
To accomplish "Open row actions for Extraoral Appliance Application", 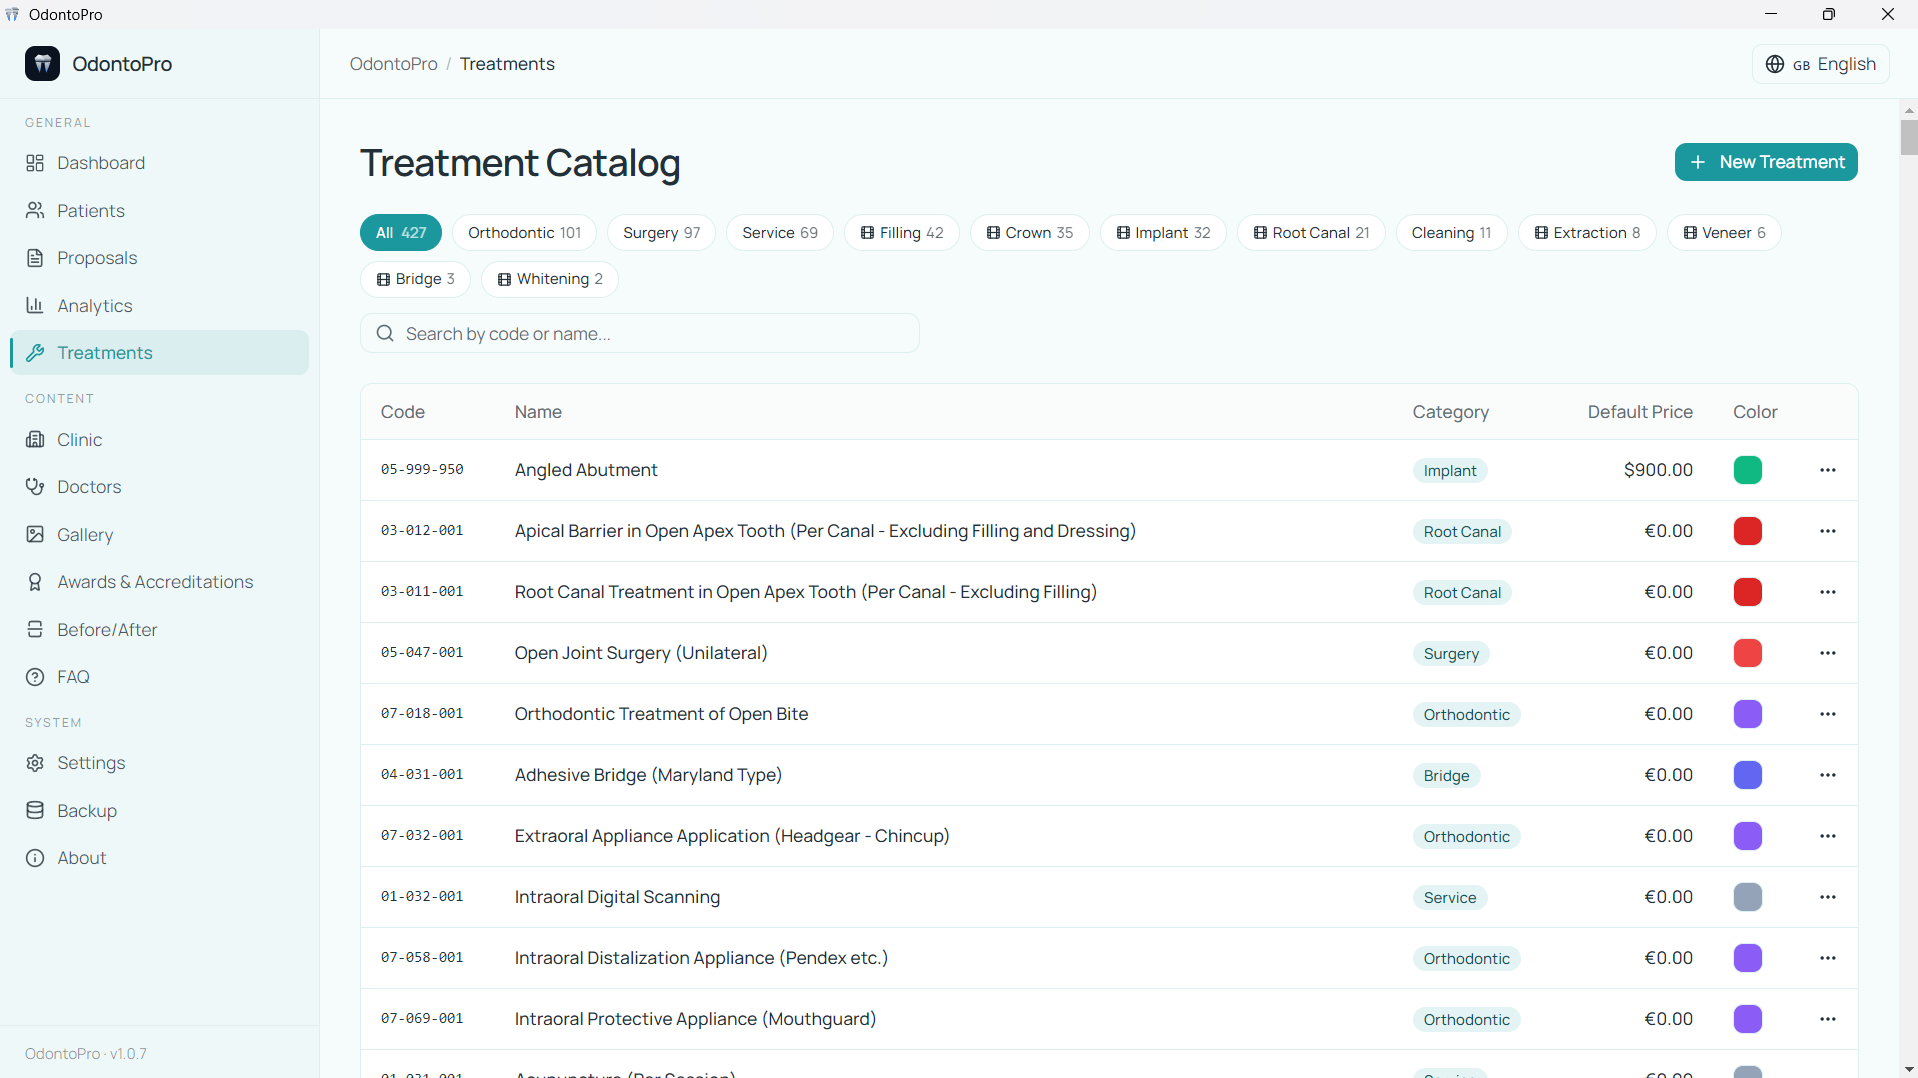I will tap(1828, 836).
